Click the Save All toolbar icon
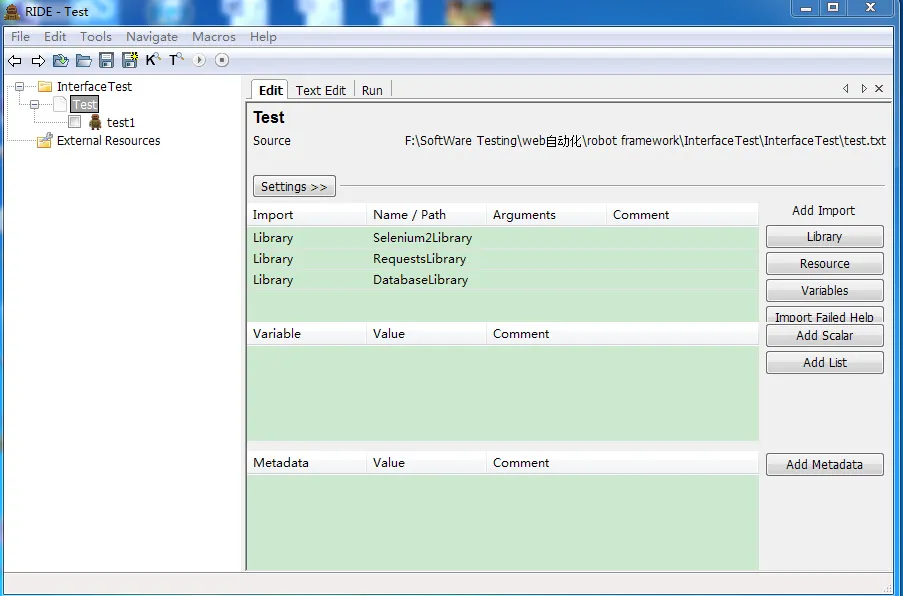 coord(130,60)
